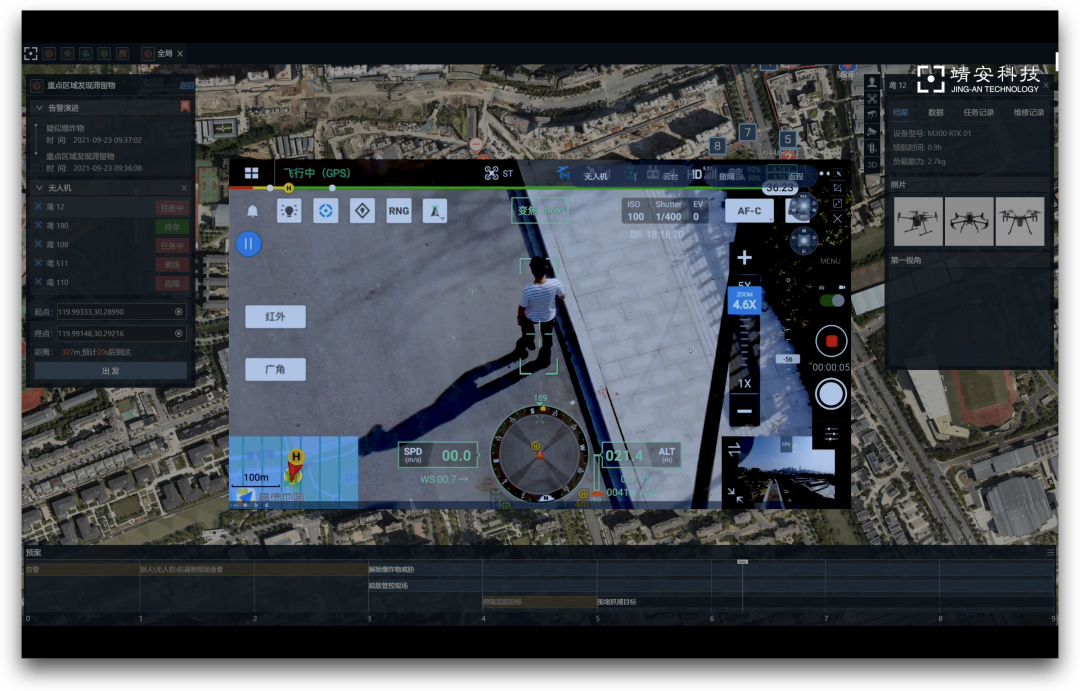The width and height of the screenshot is (1080, 691).
Task: Click the red bookmark icon in 告警演进 header
Action: tap(185, 107)
